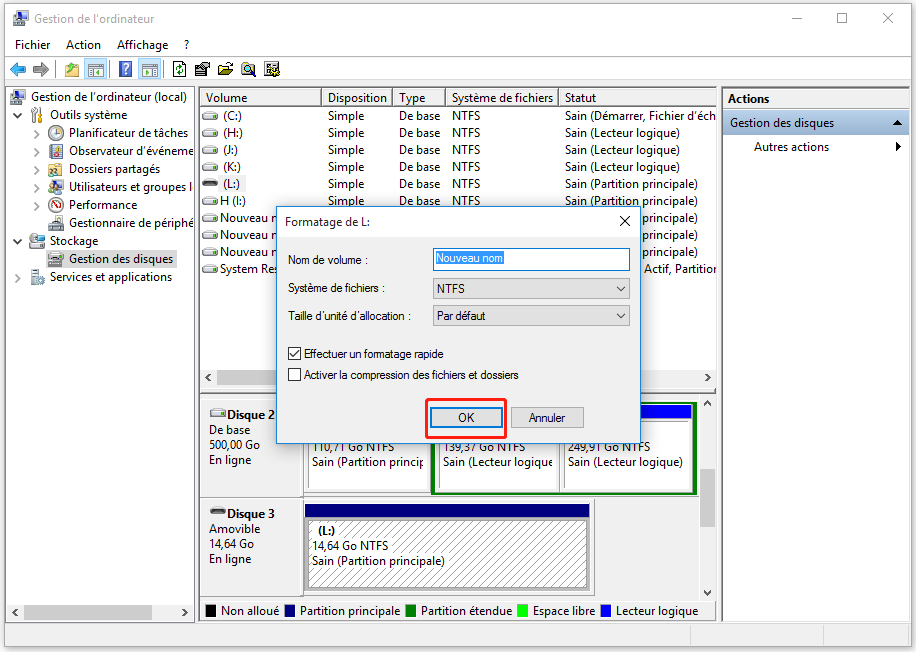Image resolution: width=916 pixels, height=652 pixels.
Task: Toggle the Action pane toolbar icon
Action: (x=150, y=70)
